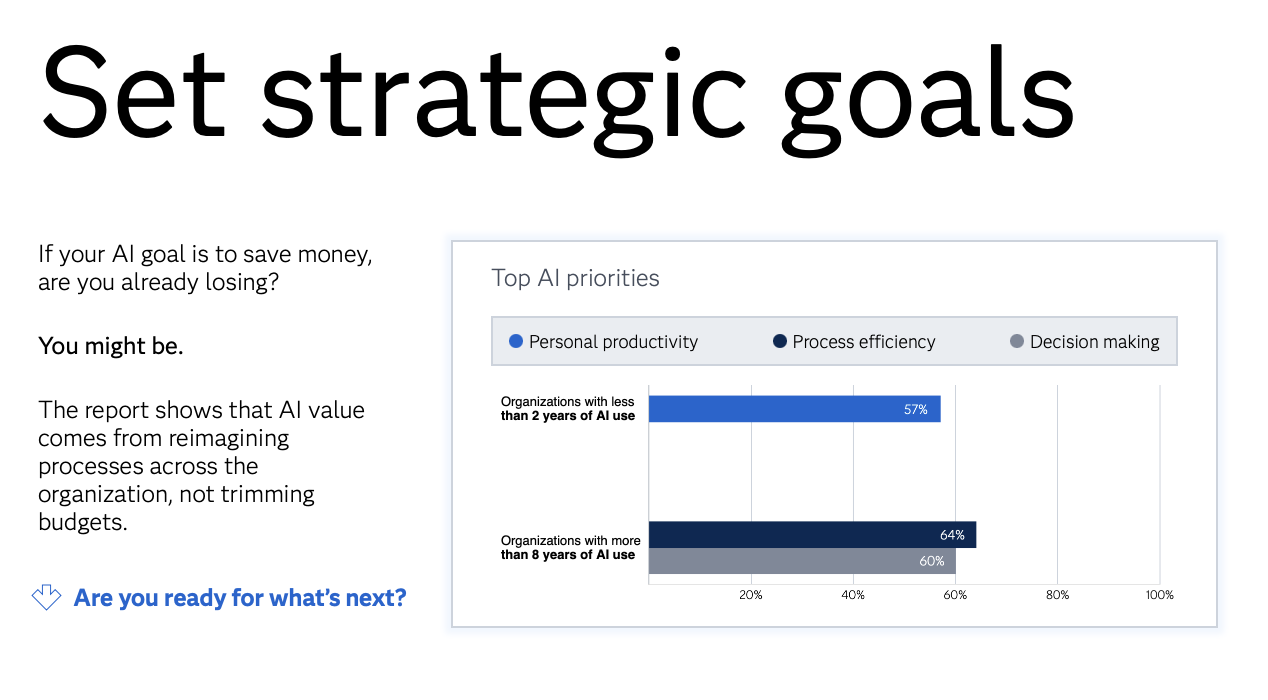Select the 57% Personal productivity bar
1268x700 pixels.
(x=794, y=409)
